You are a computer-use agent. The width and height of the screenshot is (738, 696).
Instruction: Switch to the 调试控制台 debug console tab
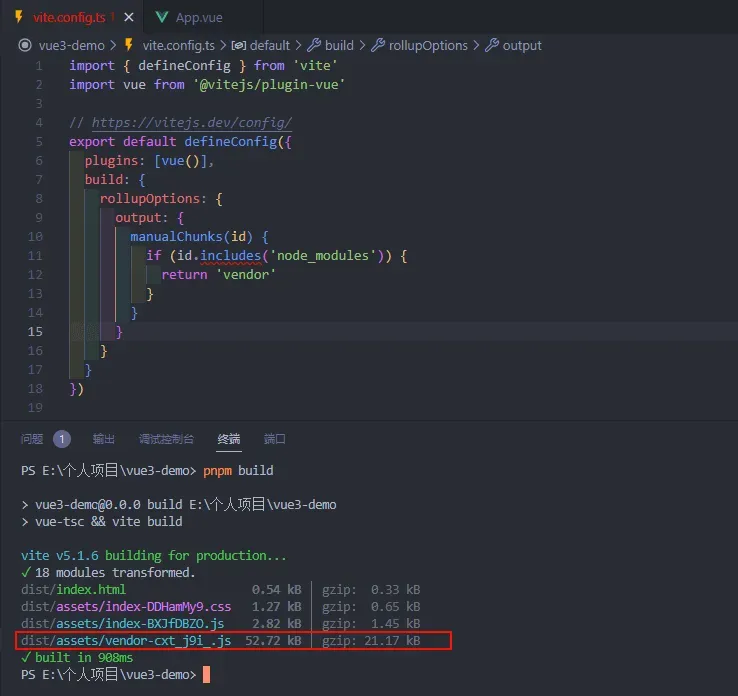166,439
